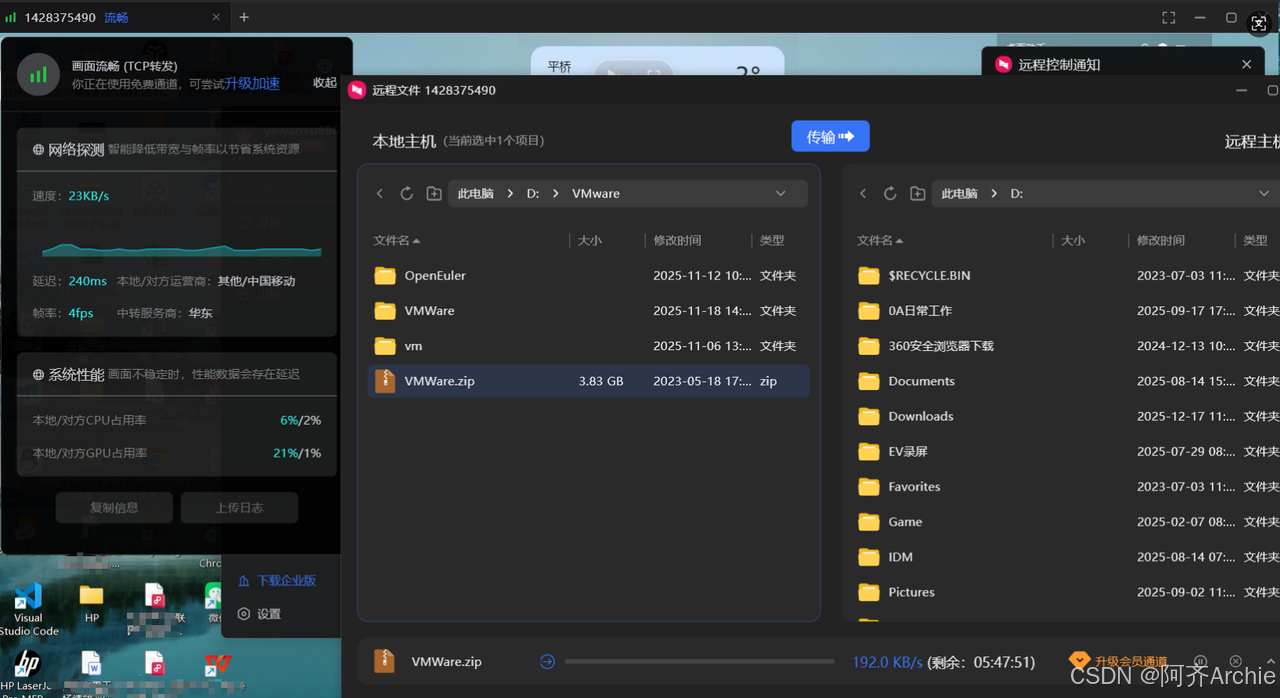Cancel the VMWare.zip transfer
Screen dimensions: 1280x698
(x=1236, y=662)
